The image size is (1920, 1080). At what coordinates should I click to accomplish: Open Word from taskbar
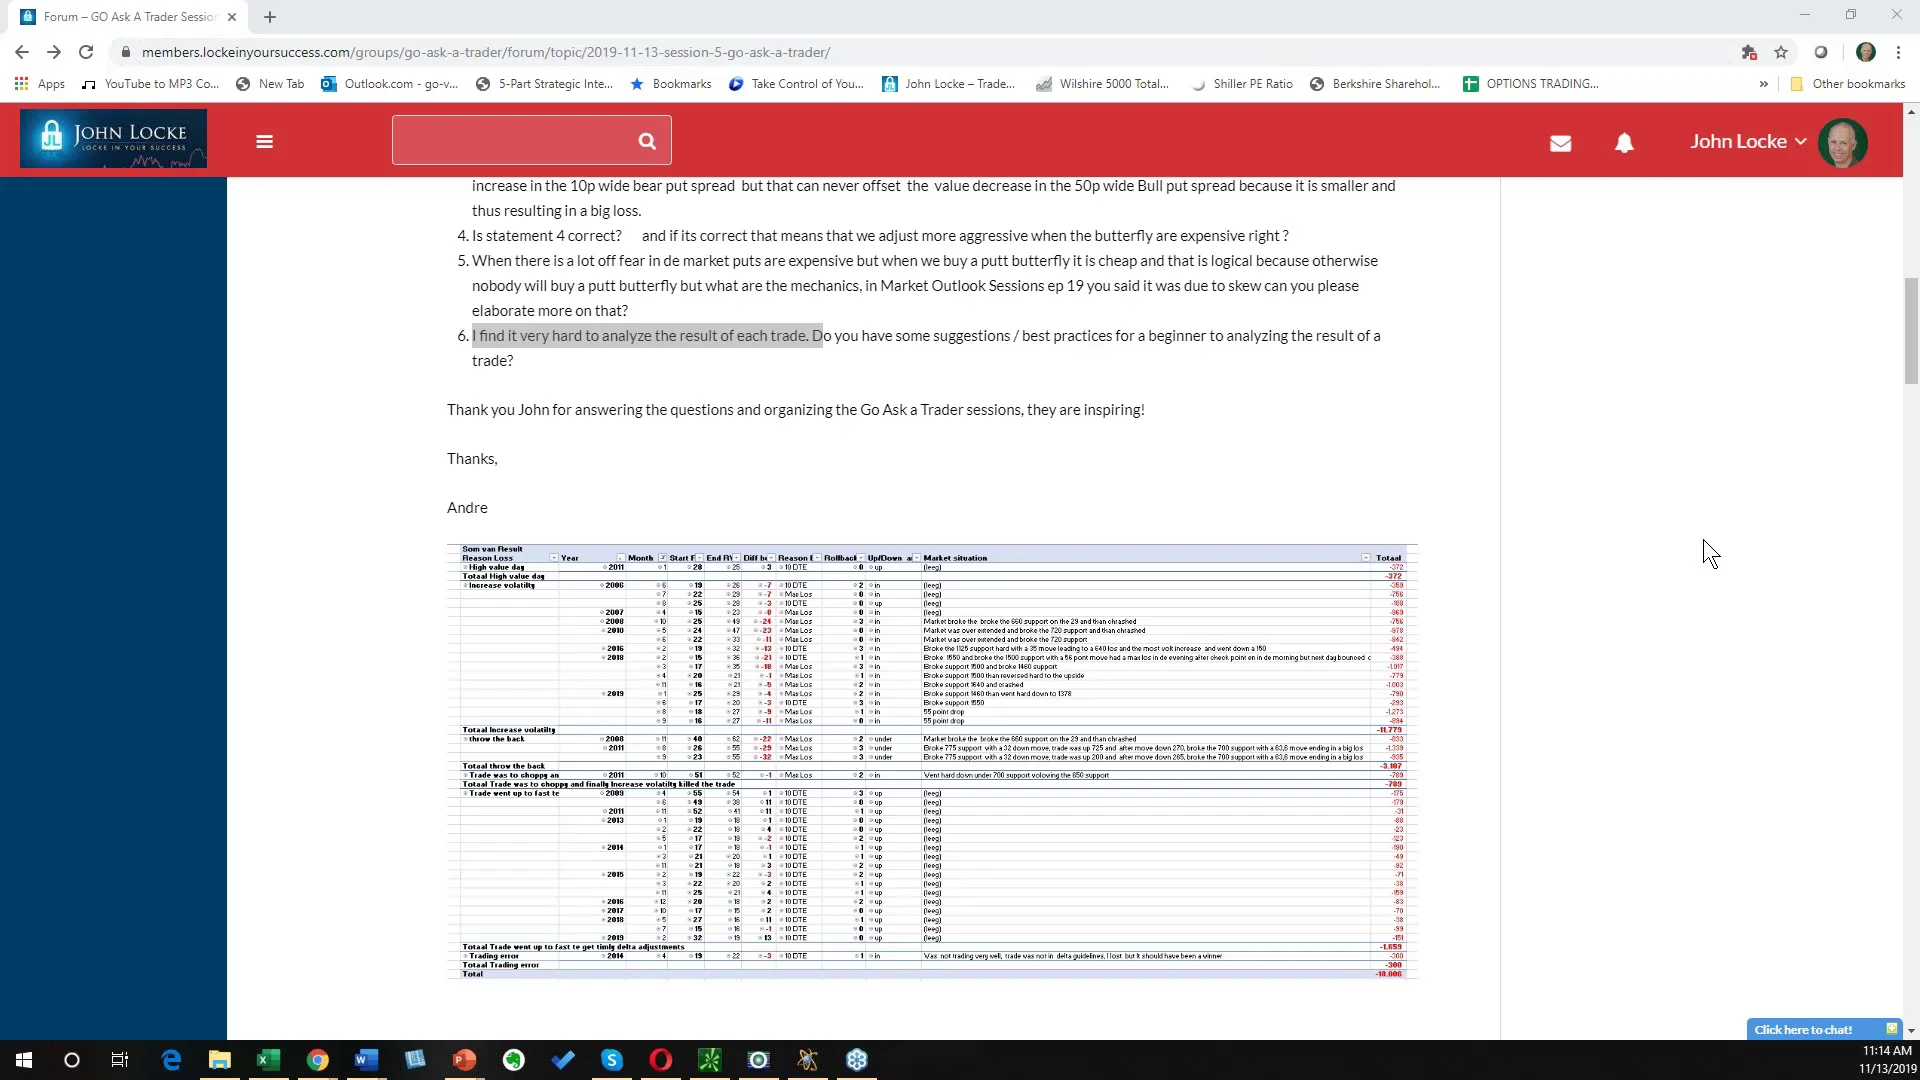pyautogui.click(x=366, y=1060)
